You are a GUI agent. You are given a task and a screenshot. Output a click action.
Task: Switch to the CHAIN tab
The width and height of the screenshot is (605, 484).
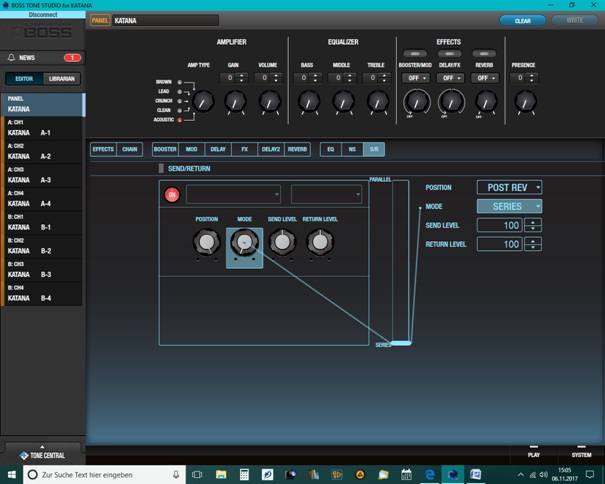(x=130, y=149)
